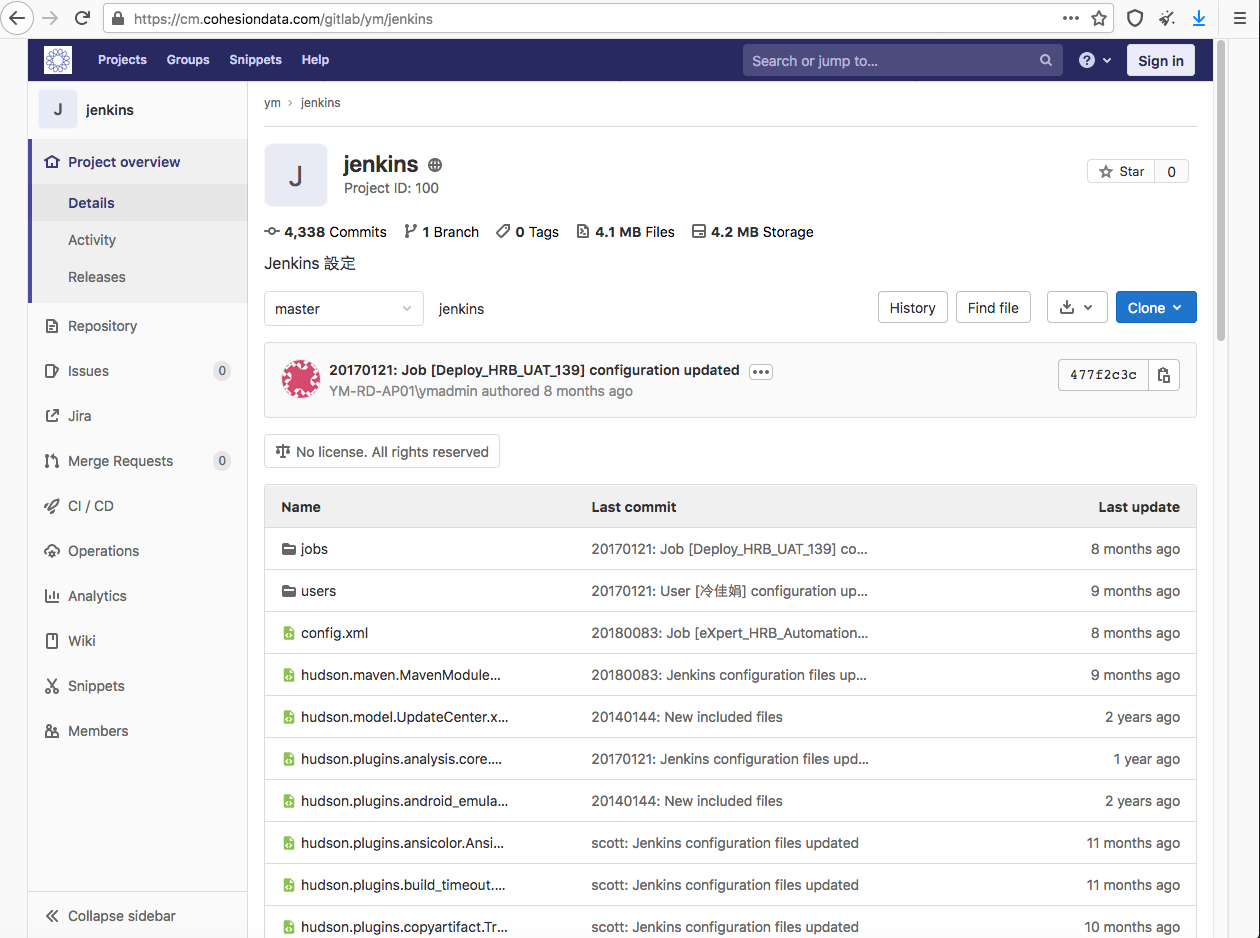Click the copy commit SHA icon
1260x938 pixels.
(1164, 375)
